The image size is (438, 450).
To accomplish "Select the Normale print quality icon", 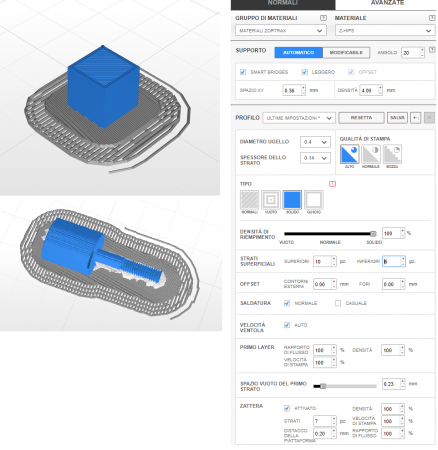I will 371,154.
